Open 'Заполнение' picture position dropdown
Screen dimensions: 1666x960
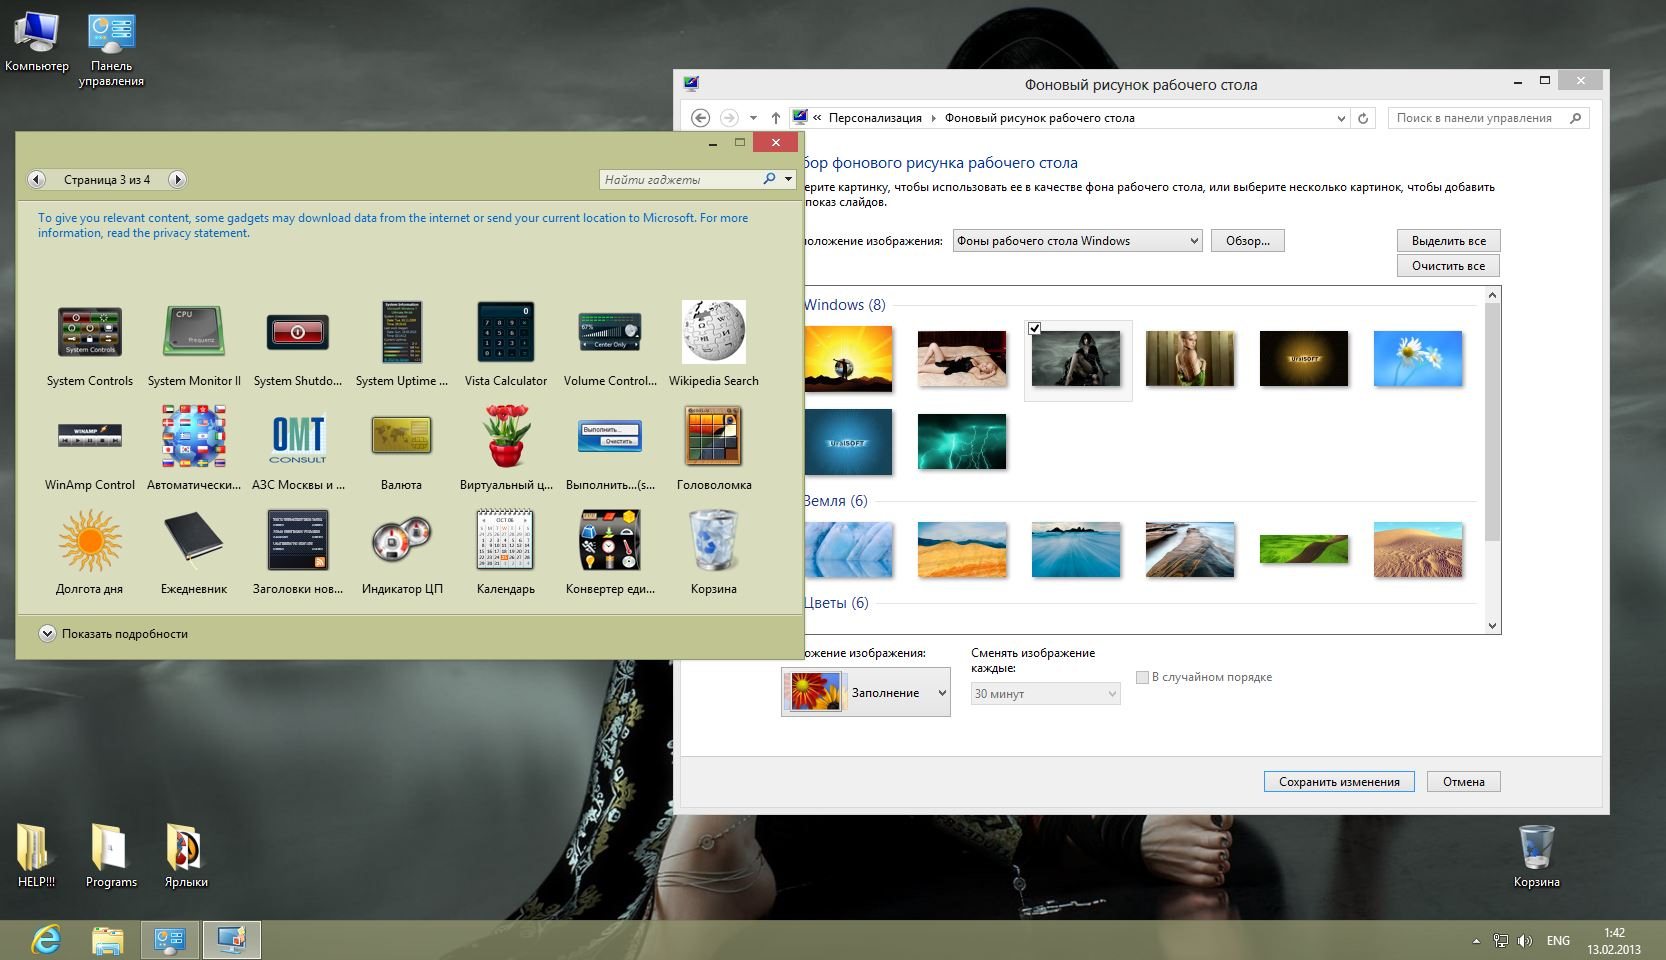pos(865,692)
